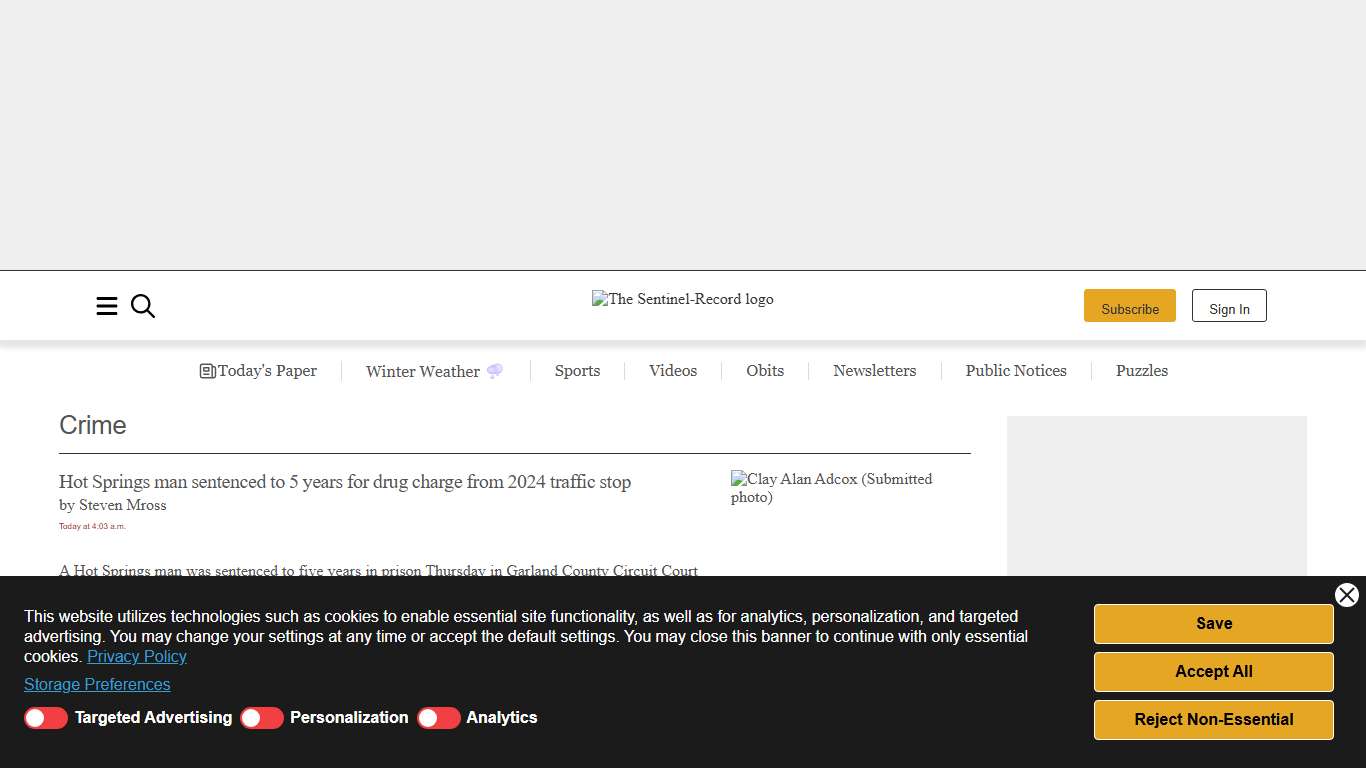Open the hamburger navigation menu
Viewport: 1366px width, 768px height.
tap(107, 306)
